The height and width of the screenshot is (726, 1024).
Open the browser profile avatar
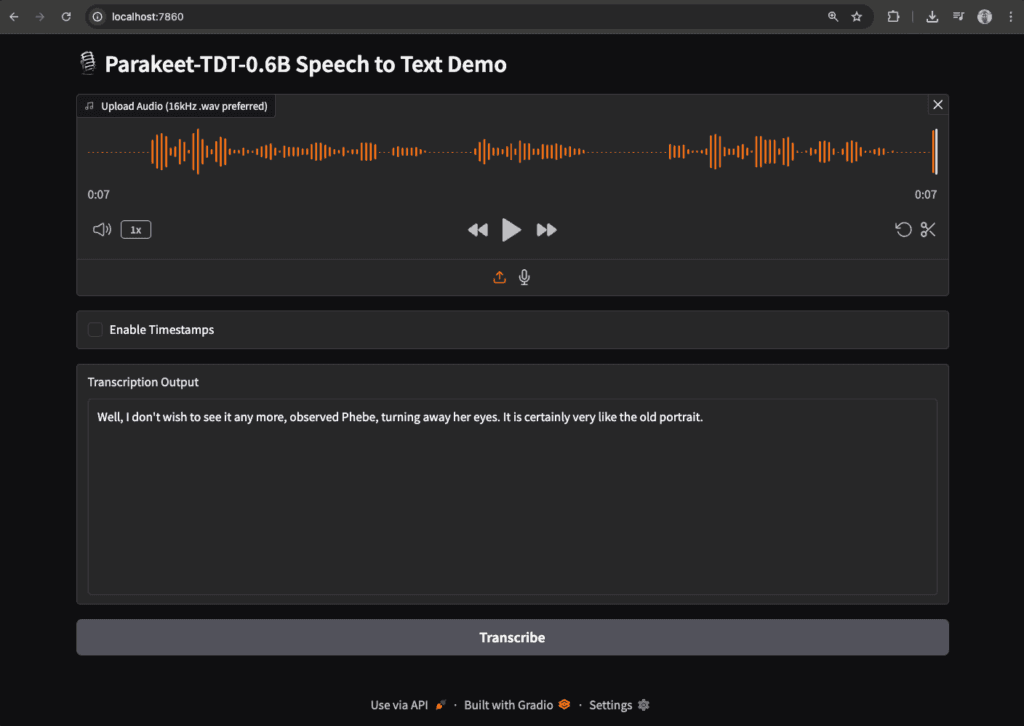(984, 17)
